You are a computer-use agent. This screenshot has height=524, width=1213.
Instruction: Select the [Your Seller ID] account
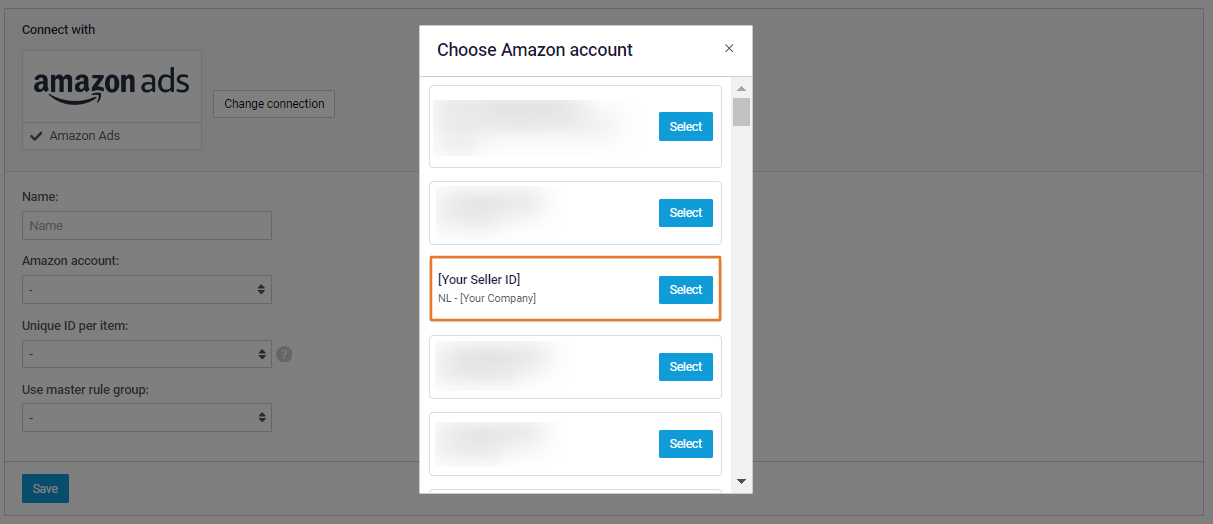[x=685, y=290]
